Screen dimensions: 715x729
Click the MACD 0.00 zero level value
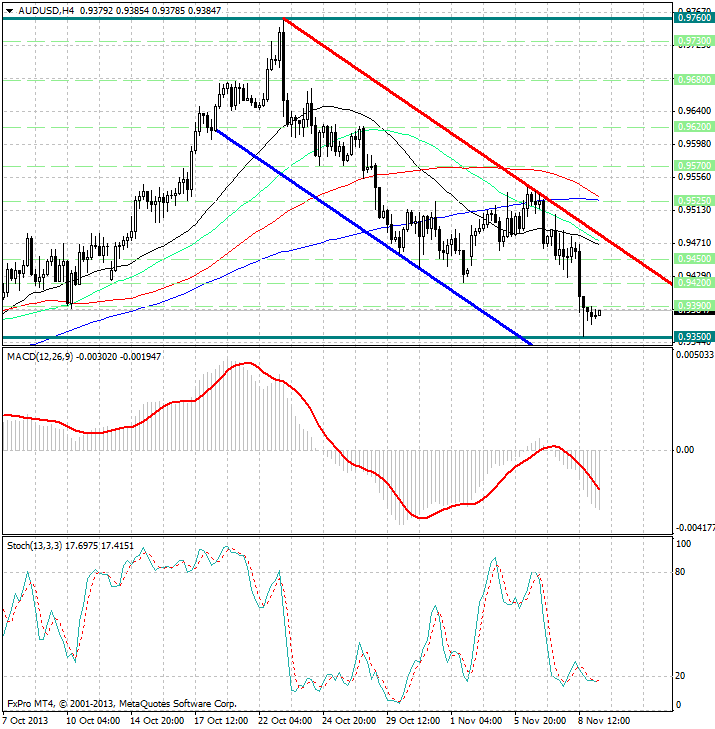[x=685, y=450]
